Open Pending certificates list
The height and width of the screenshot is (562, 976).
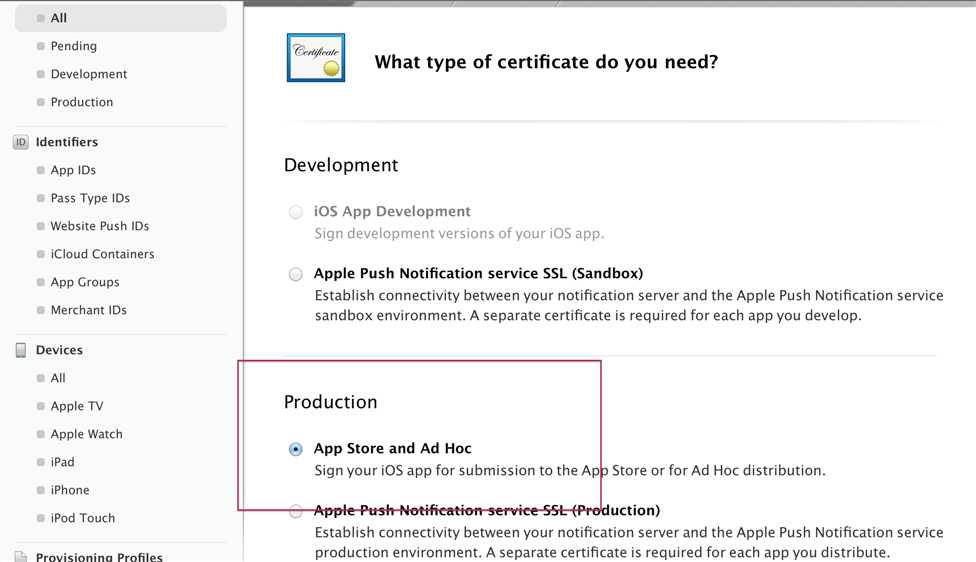coord(73,46)
